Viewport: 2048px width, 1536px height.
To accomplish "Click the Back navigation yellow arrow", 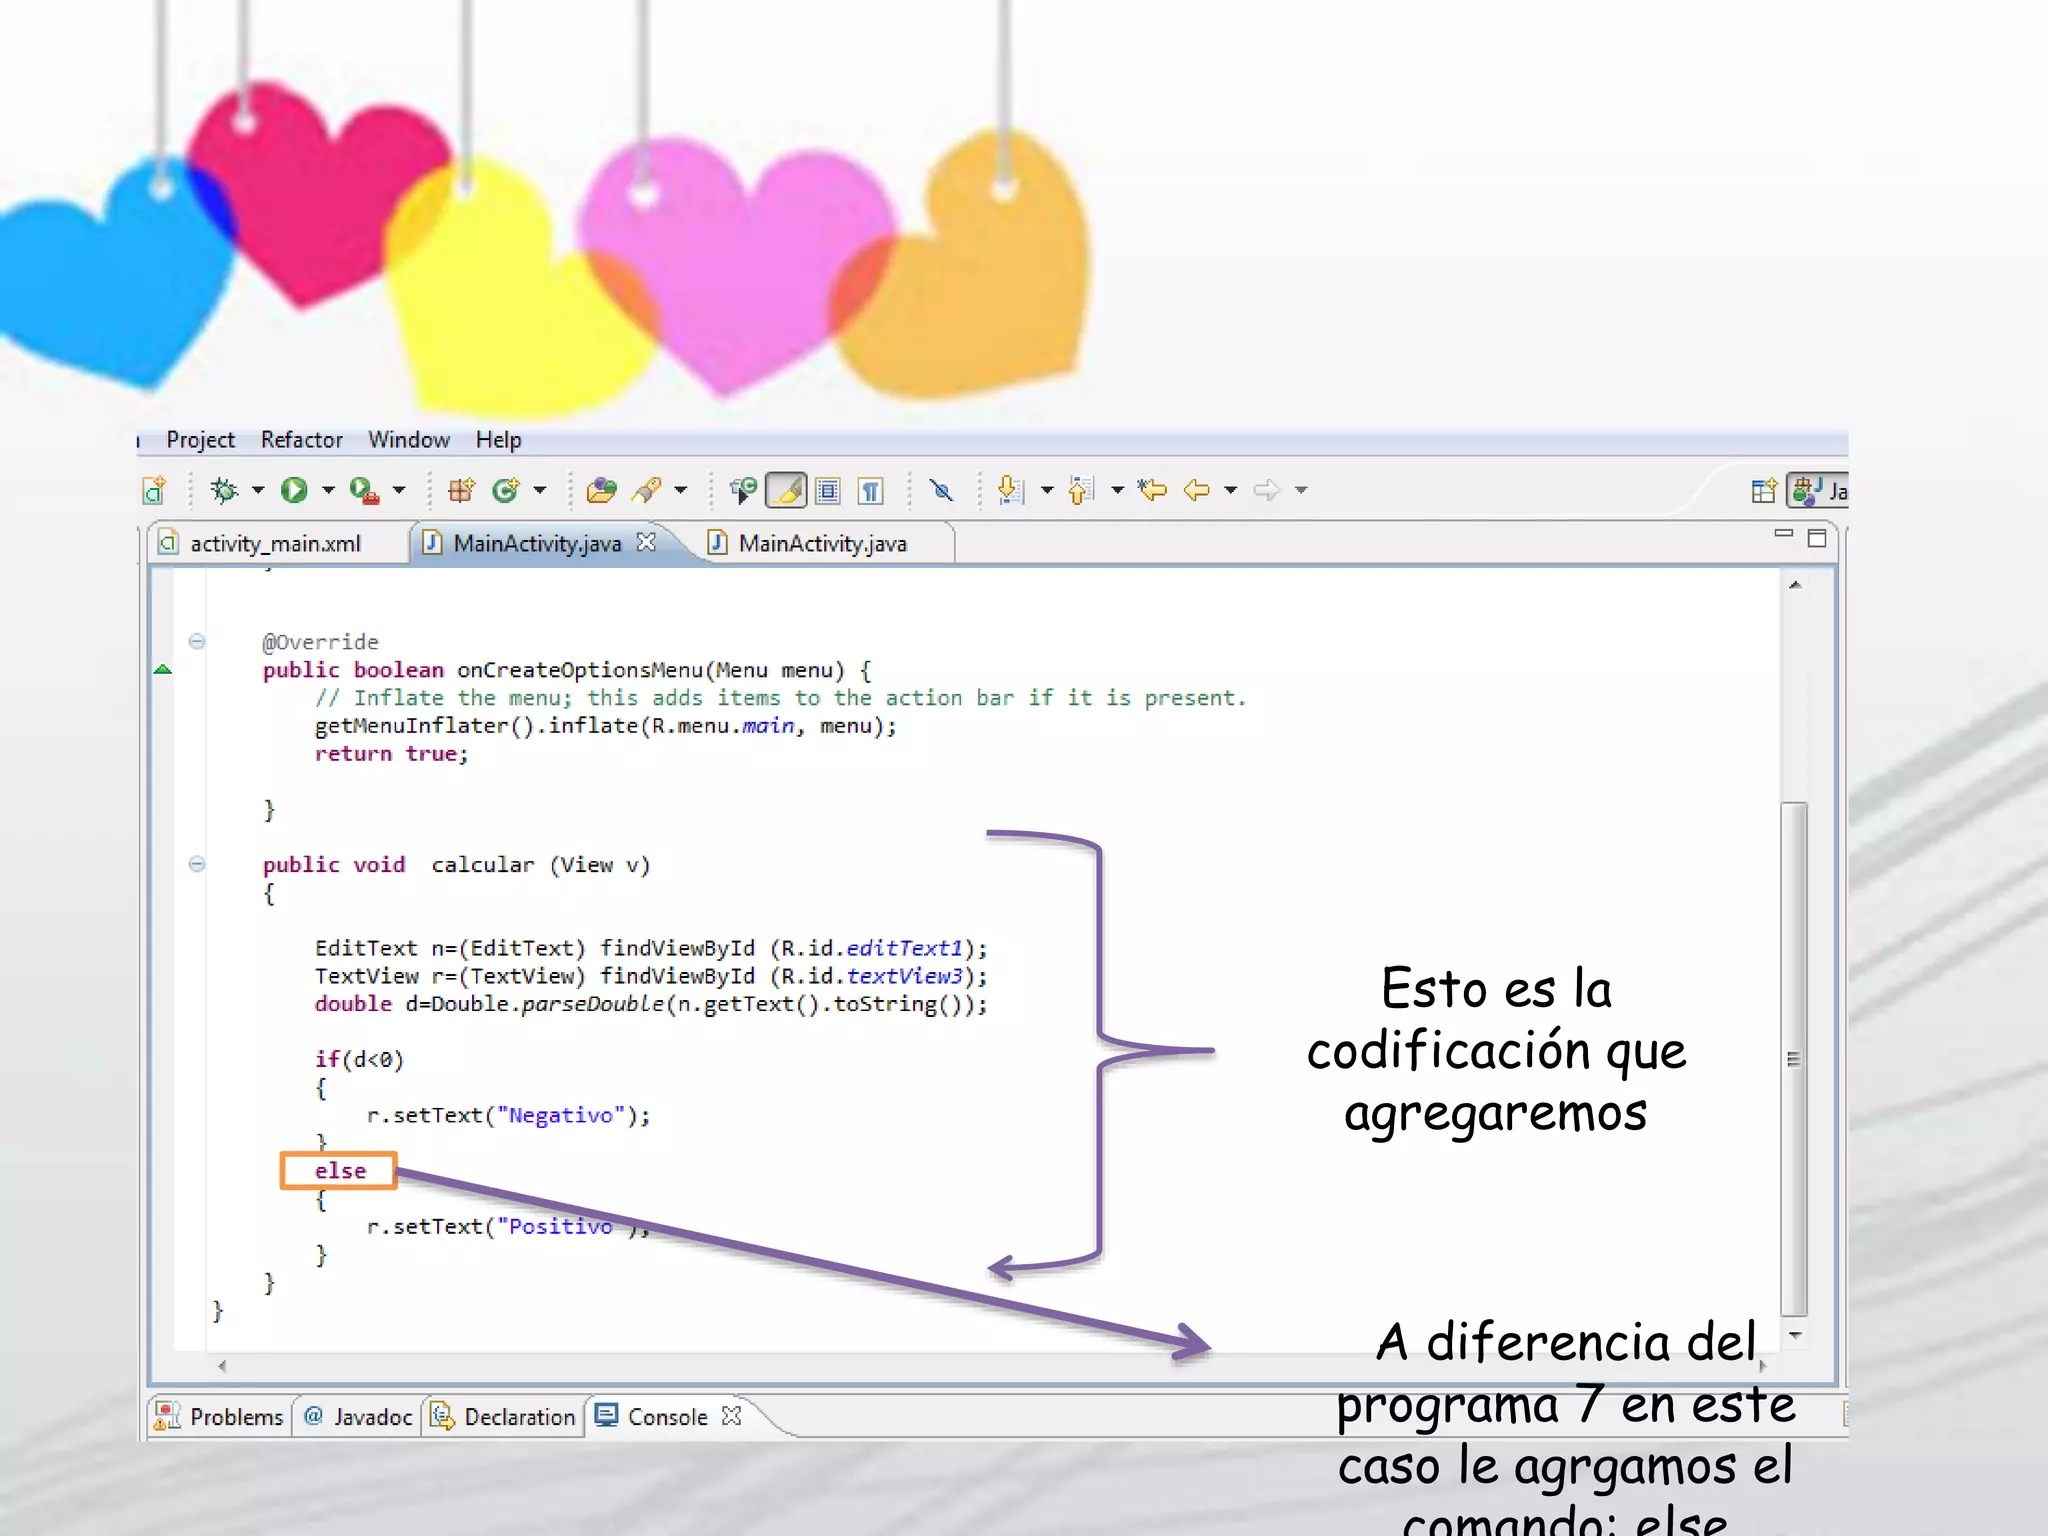I will point(1196,490).
